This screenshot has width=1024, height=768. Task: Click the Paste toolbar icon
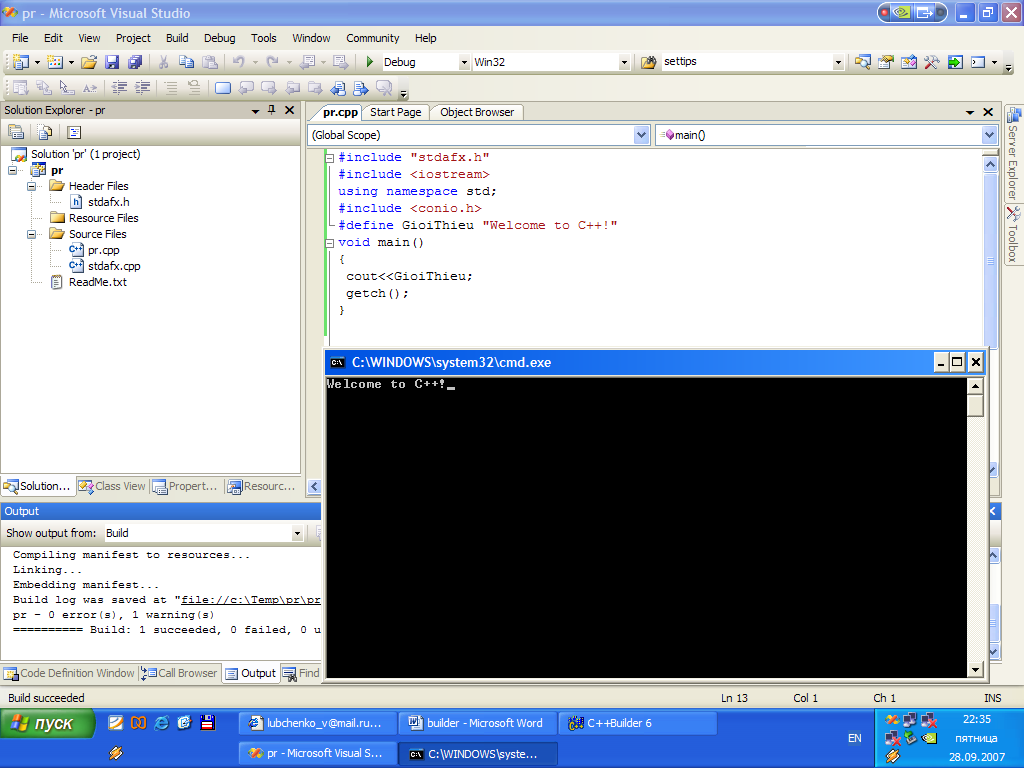click(210, 62)
